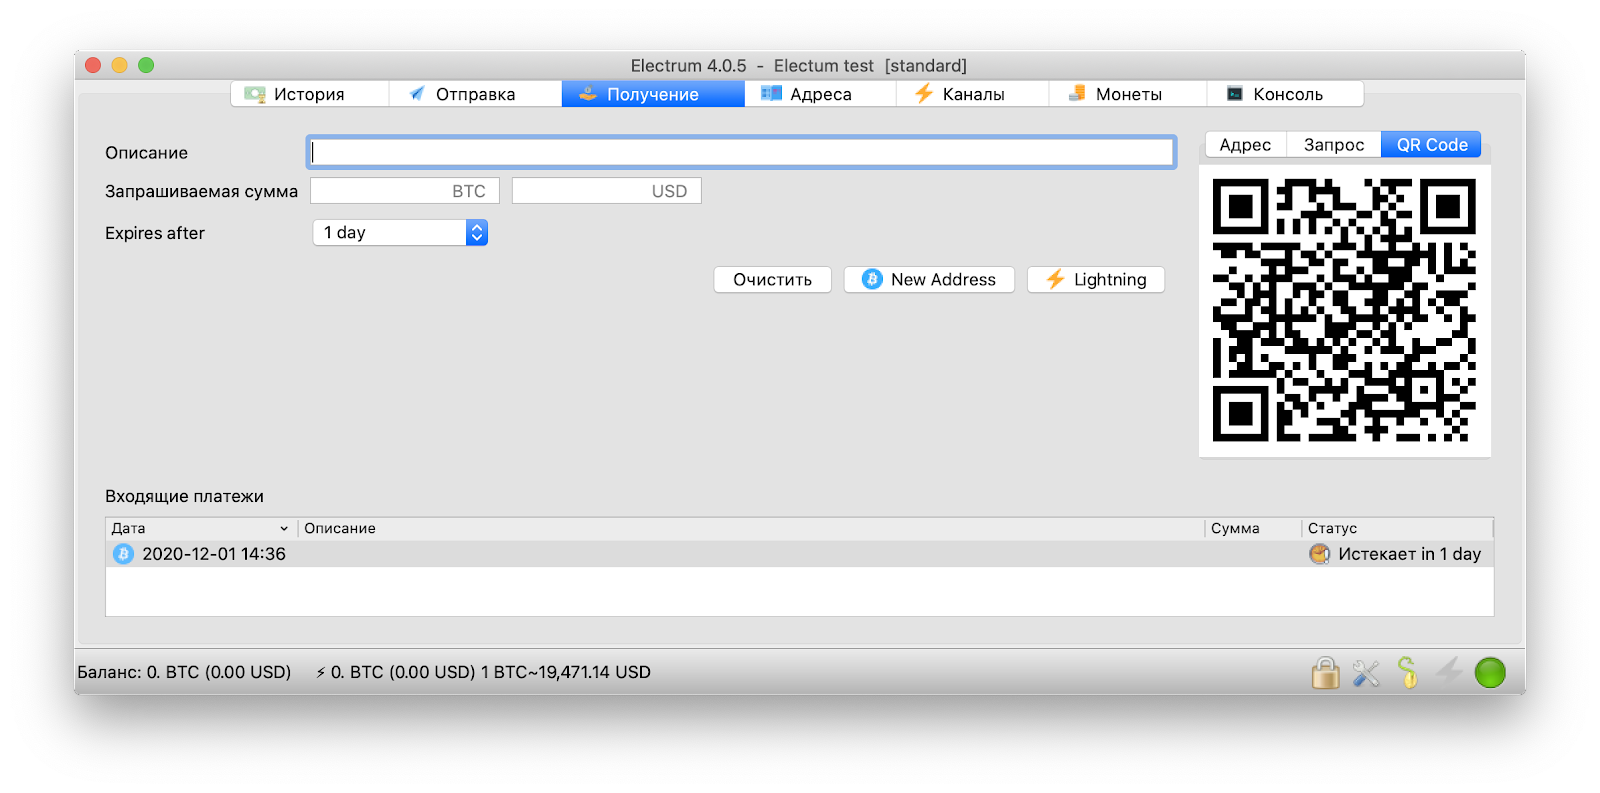1600x793 pixels.
Task: Select the Адрес view toggle
Action: click(x=1245, y=145)
